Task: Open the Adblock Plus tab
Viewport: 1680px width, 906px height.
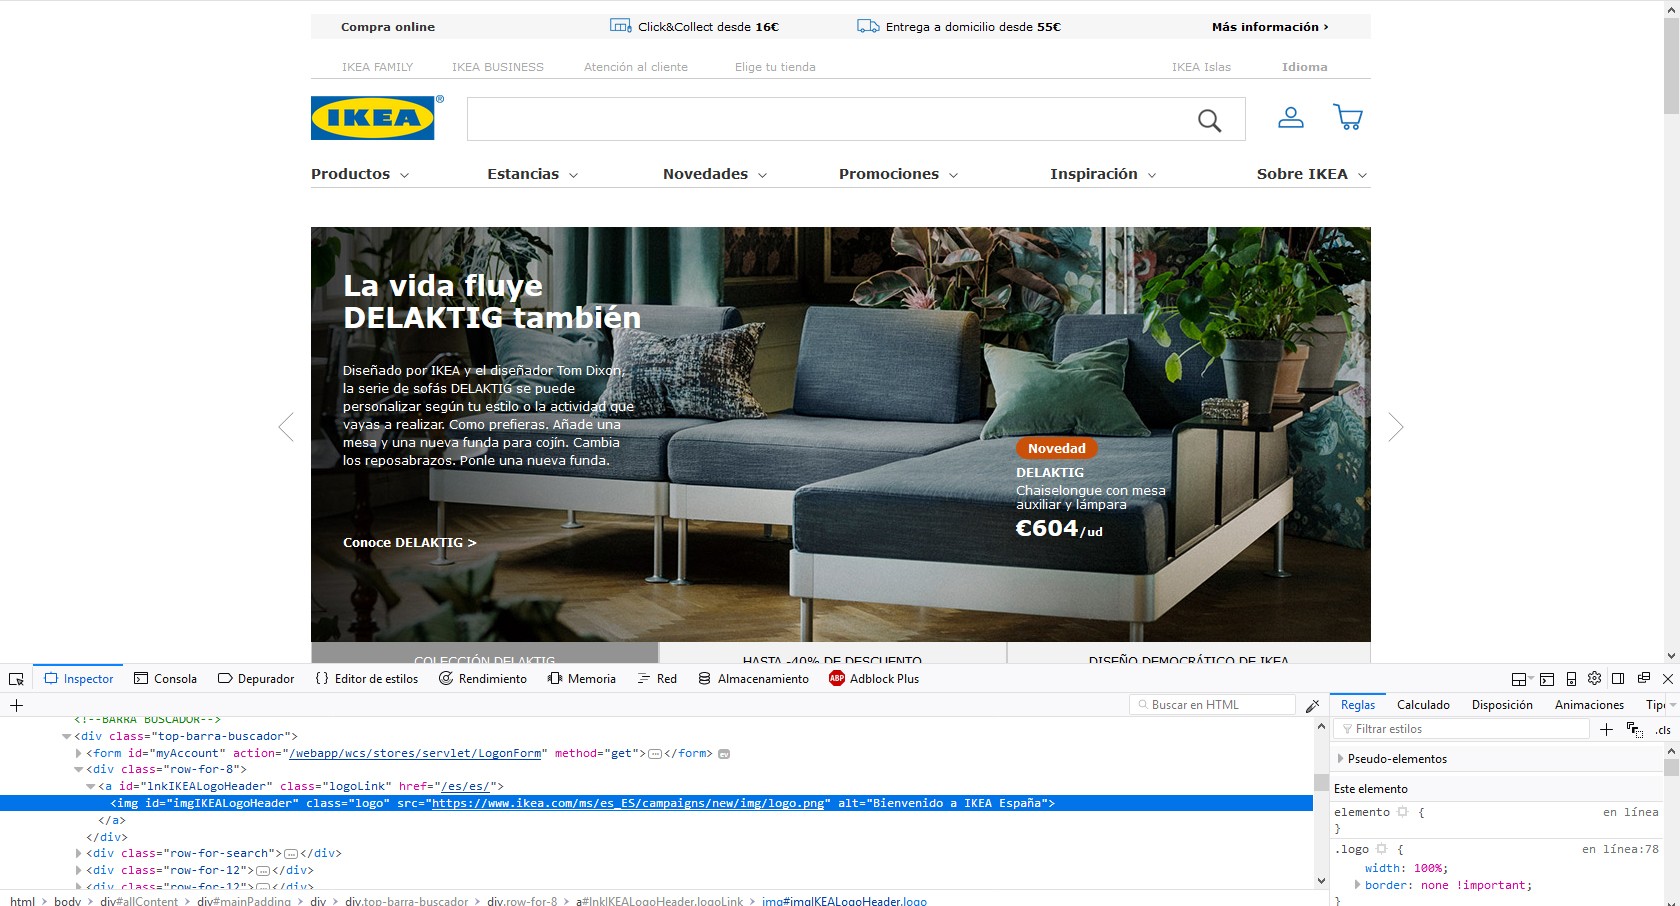Action: pyautogui.click(x=874, y=679)
